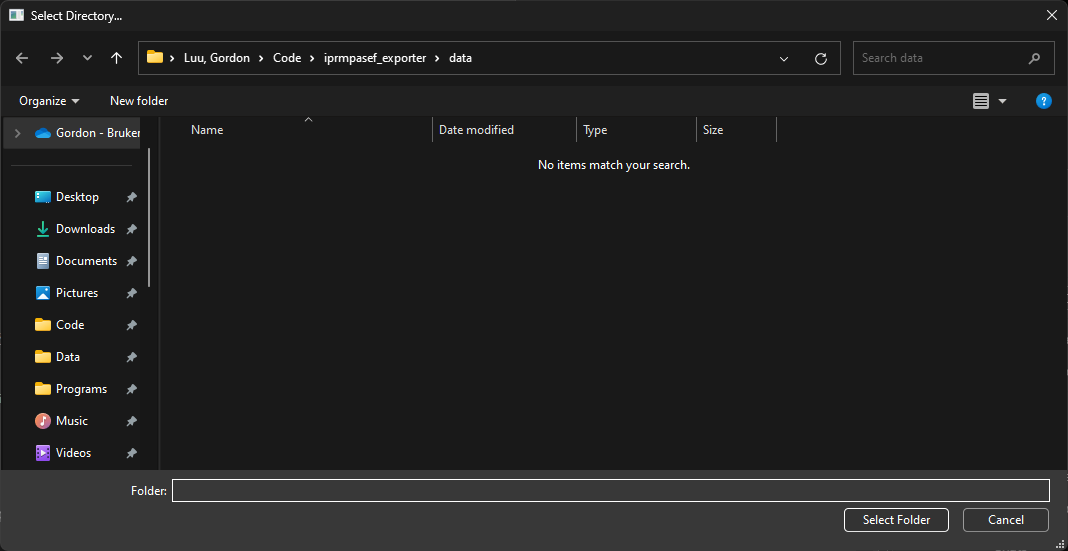Open the Organize menu
Image resolution: width=1068 pixels, height=551 pixels.
(x=49, y=101)
